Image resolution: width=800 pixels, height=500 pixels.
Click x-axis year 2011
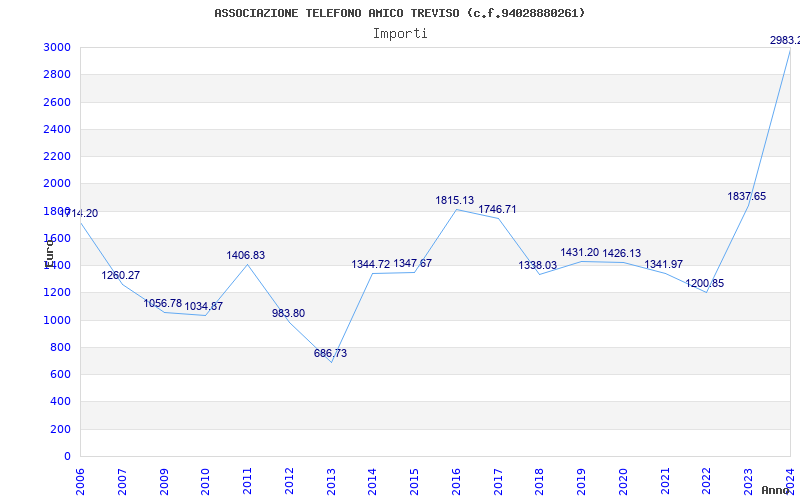(247, 482)
